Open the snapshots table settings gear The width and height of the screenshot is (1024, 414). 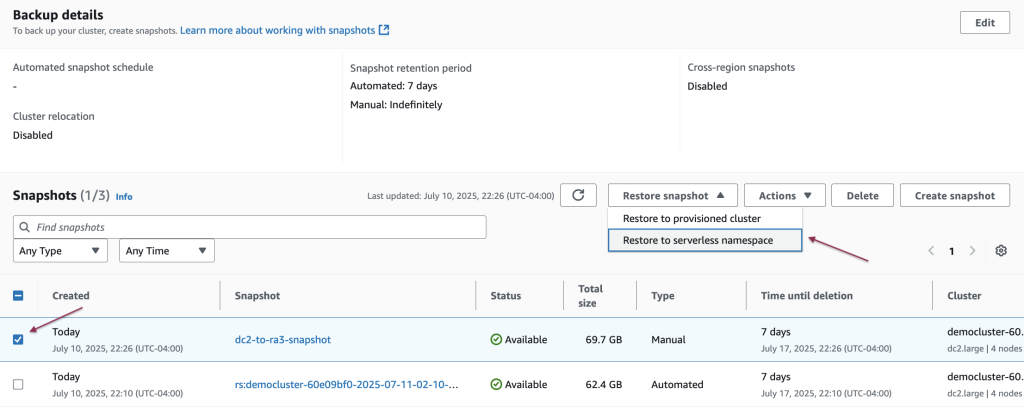[1000, 251]
